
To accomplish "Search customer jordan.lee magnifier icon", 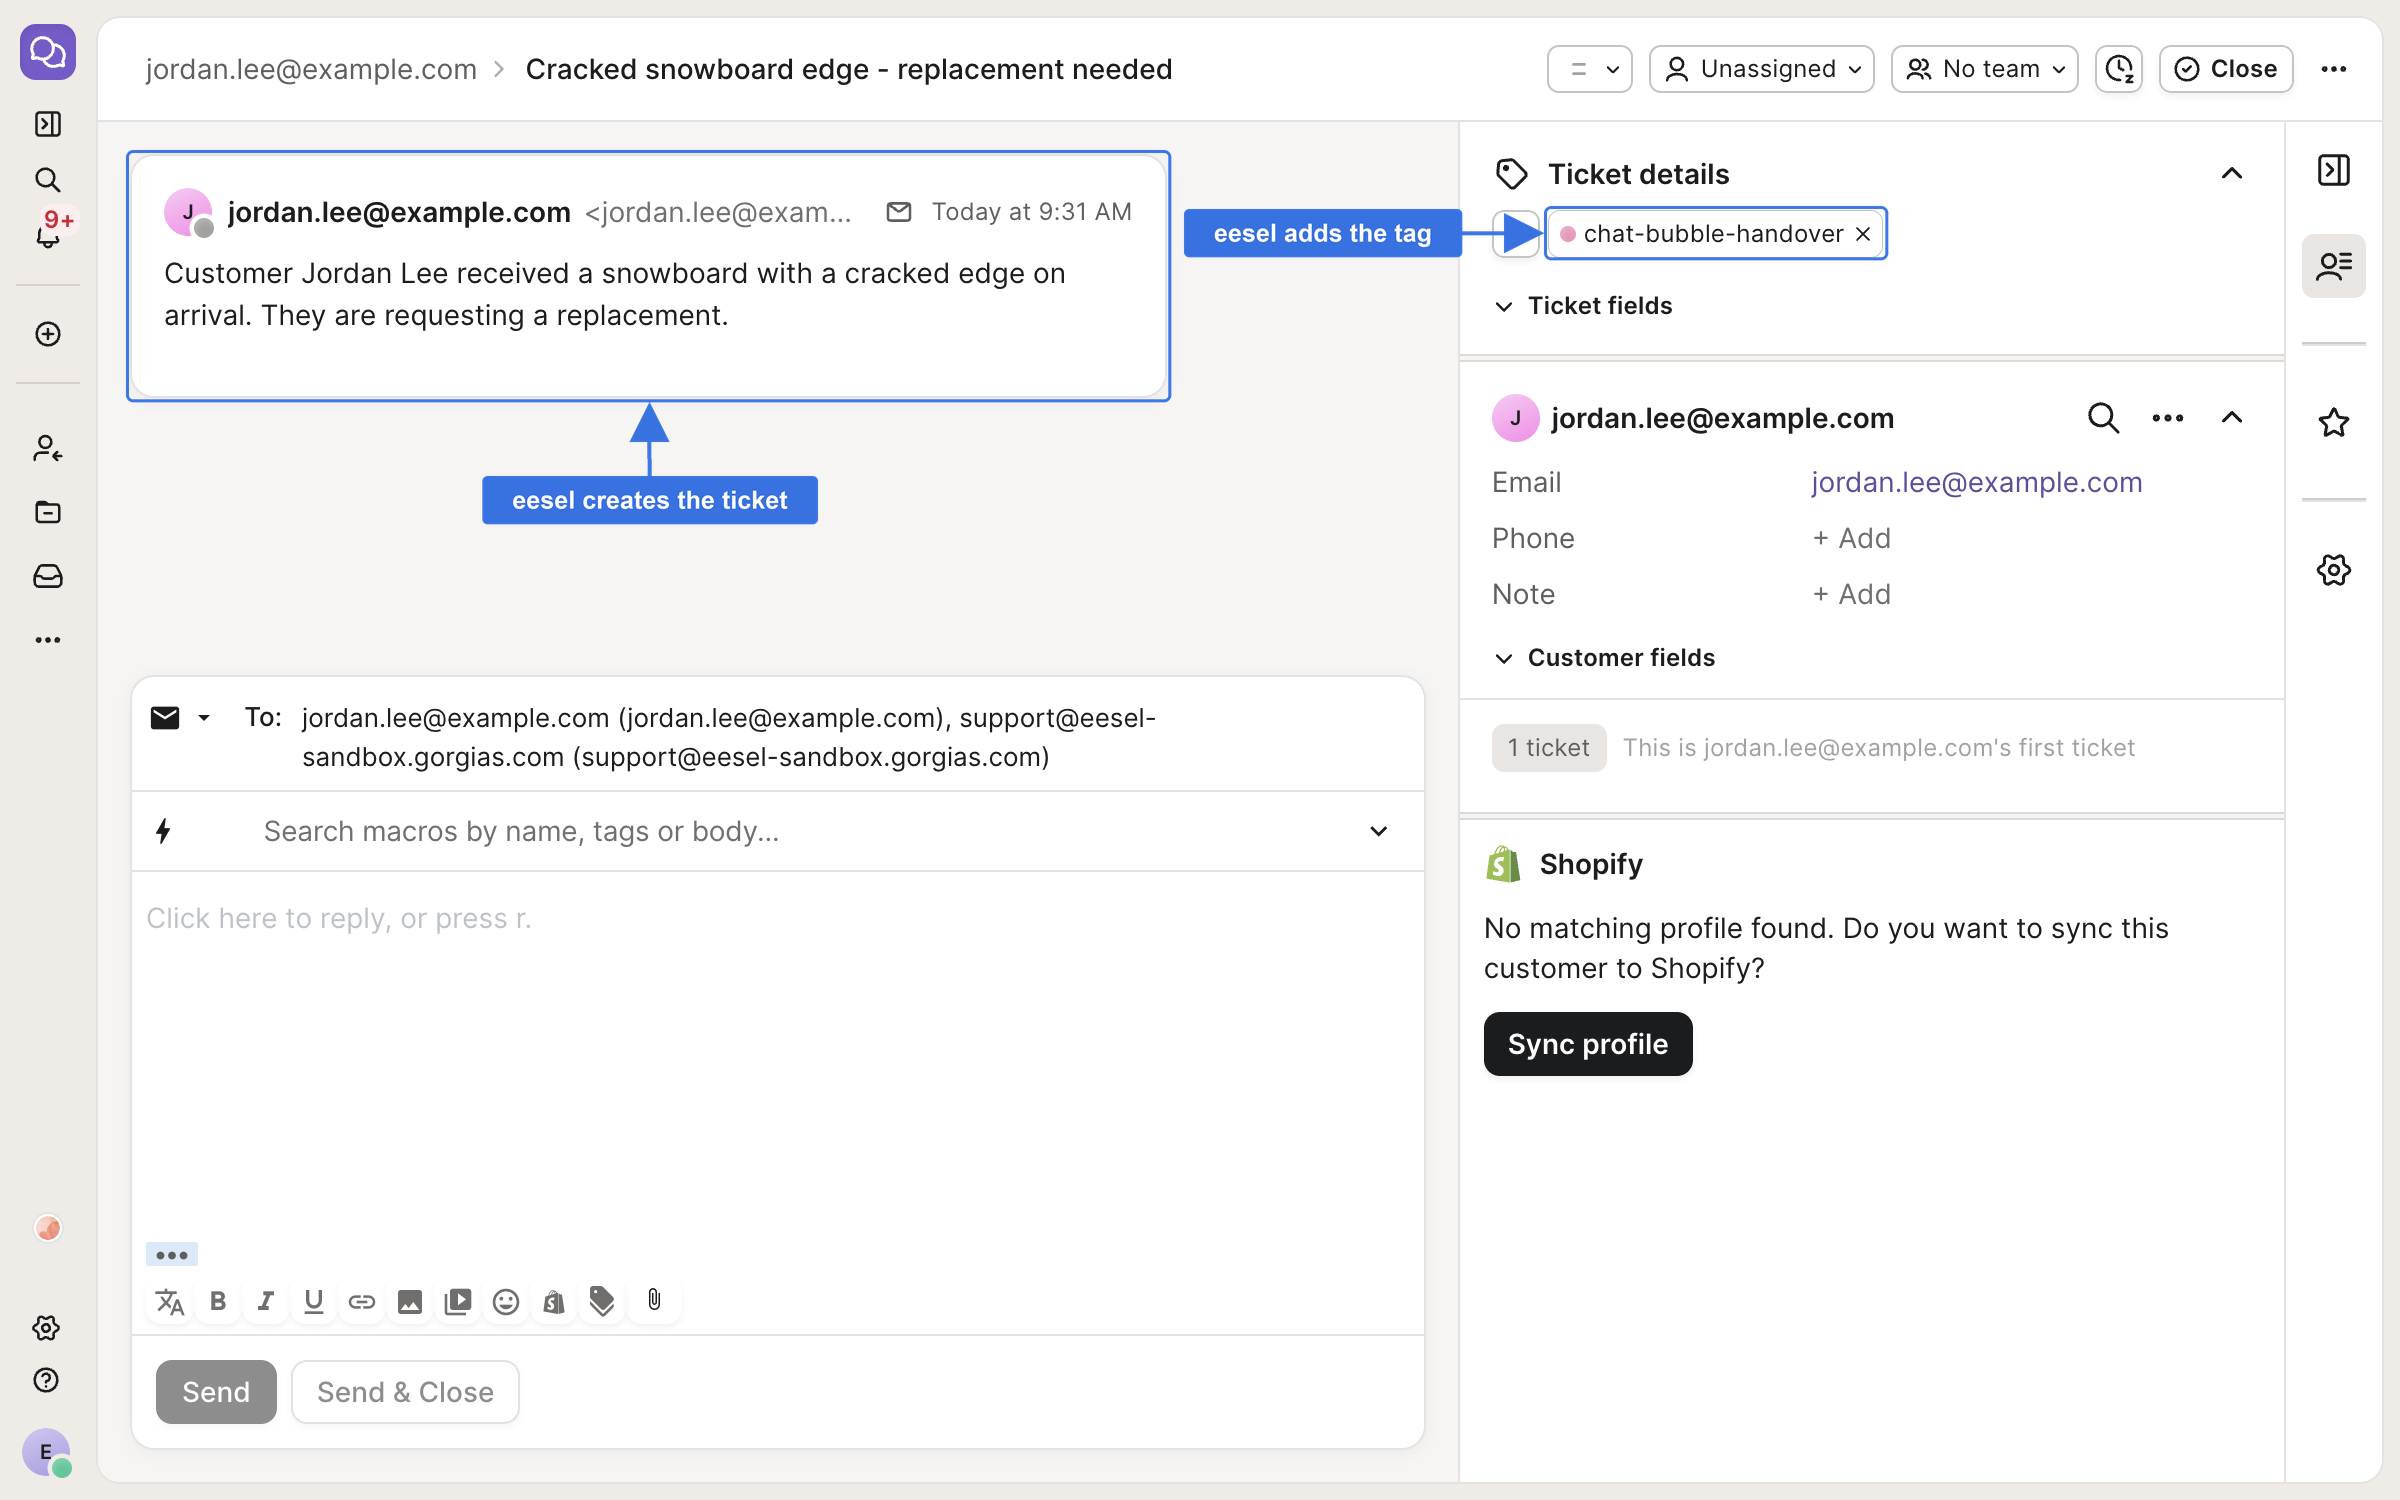I will click(x=2103, y=418).
